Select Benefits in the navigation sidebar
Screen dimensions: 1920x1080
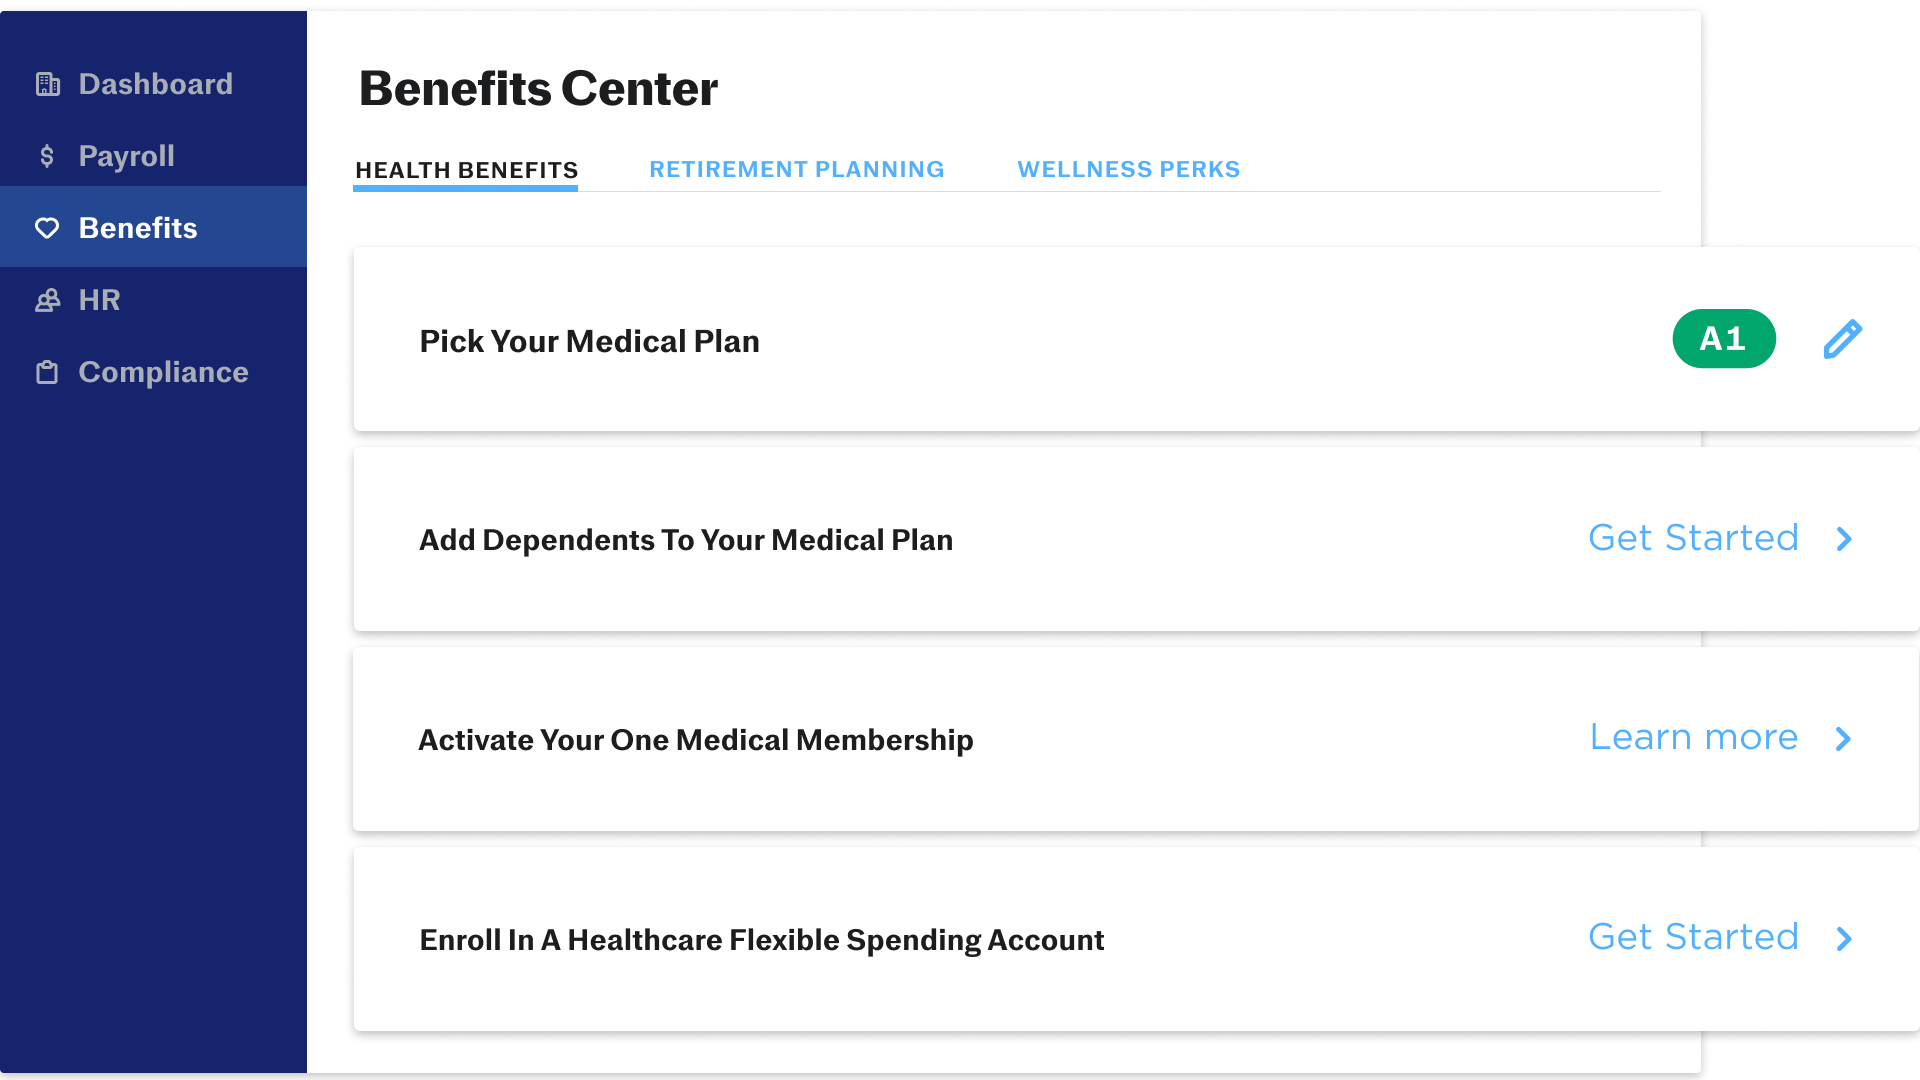coord(137,227)
